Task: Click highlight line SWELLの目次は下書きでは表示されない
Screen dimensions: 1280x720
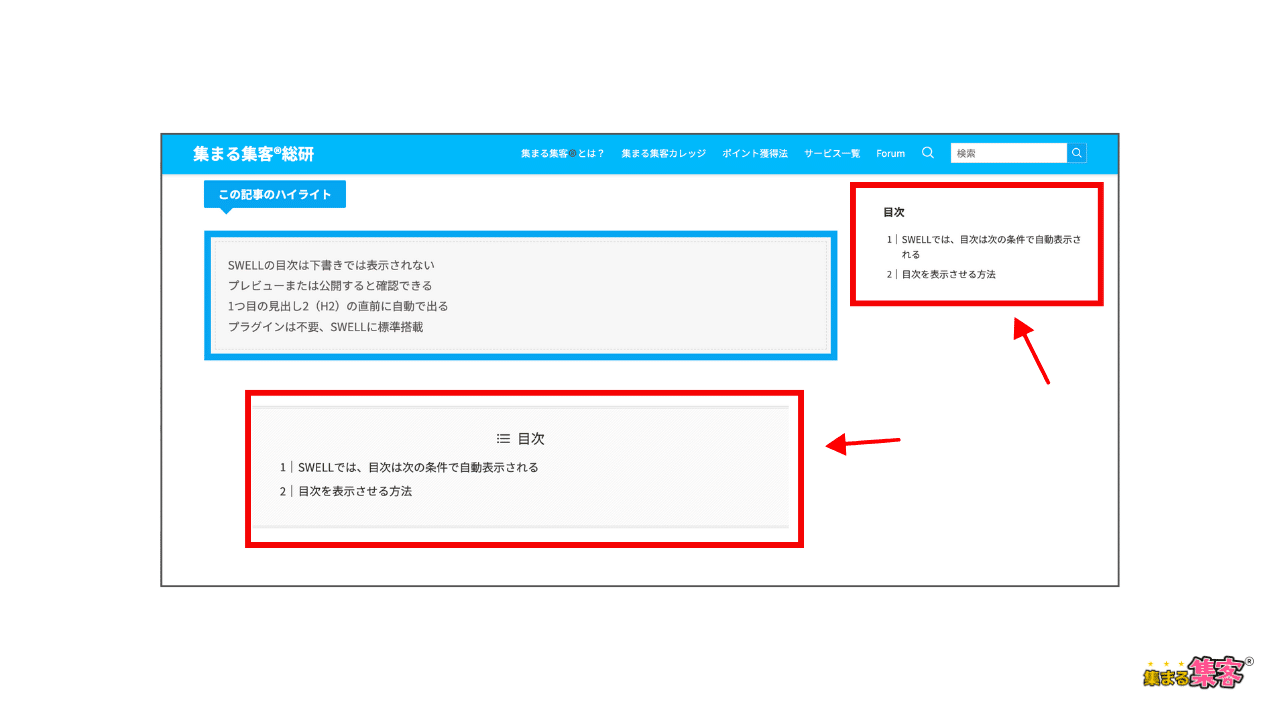Action: tap(331, 265)
